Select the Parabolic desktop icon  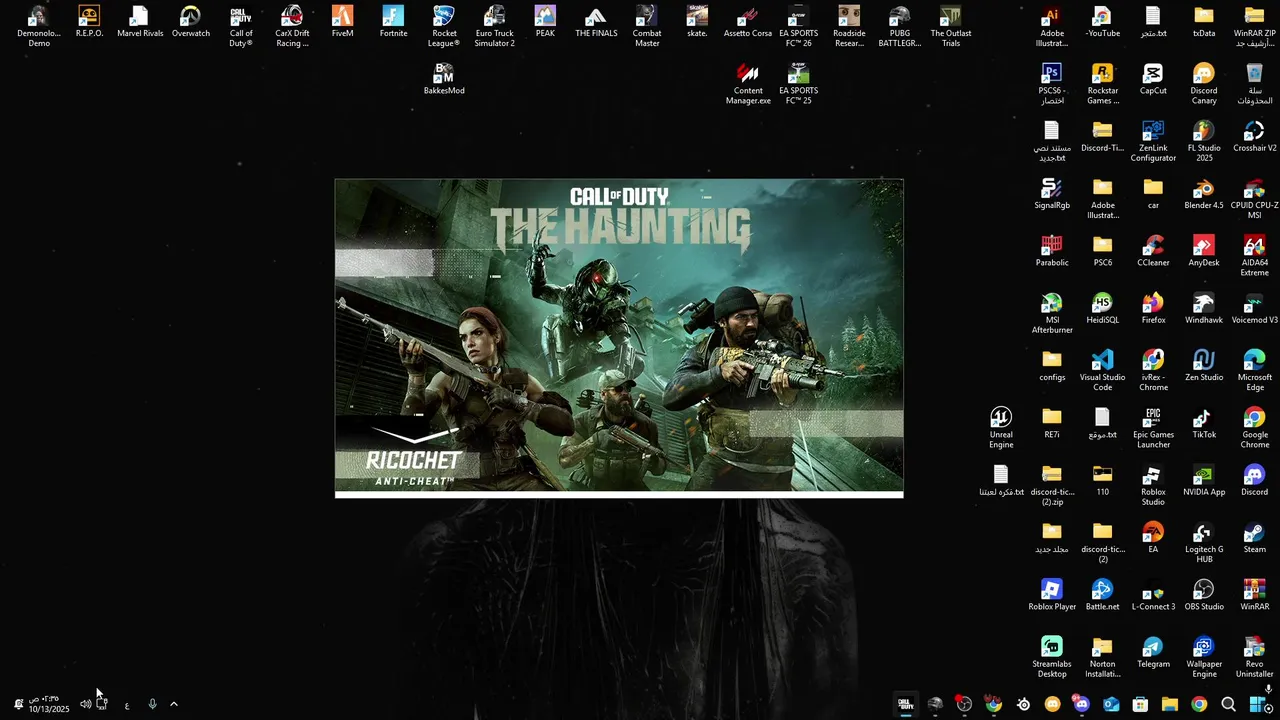click(x=1051, y=251)
